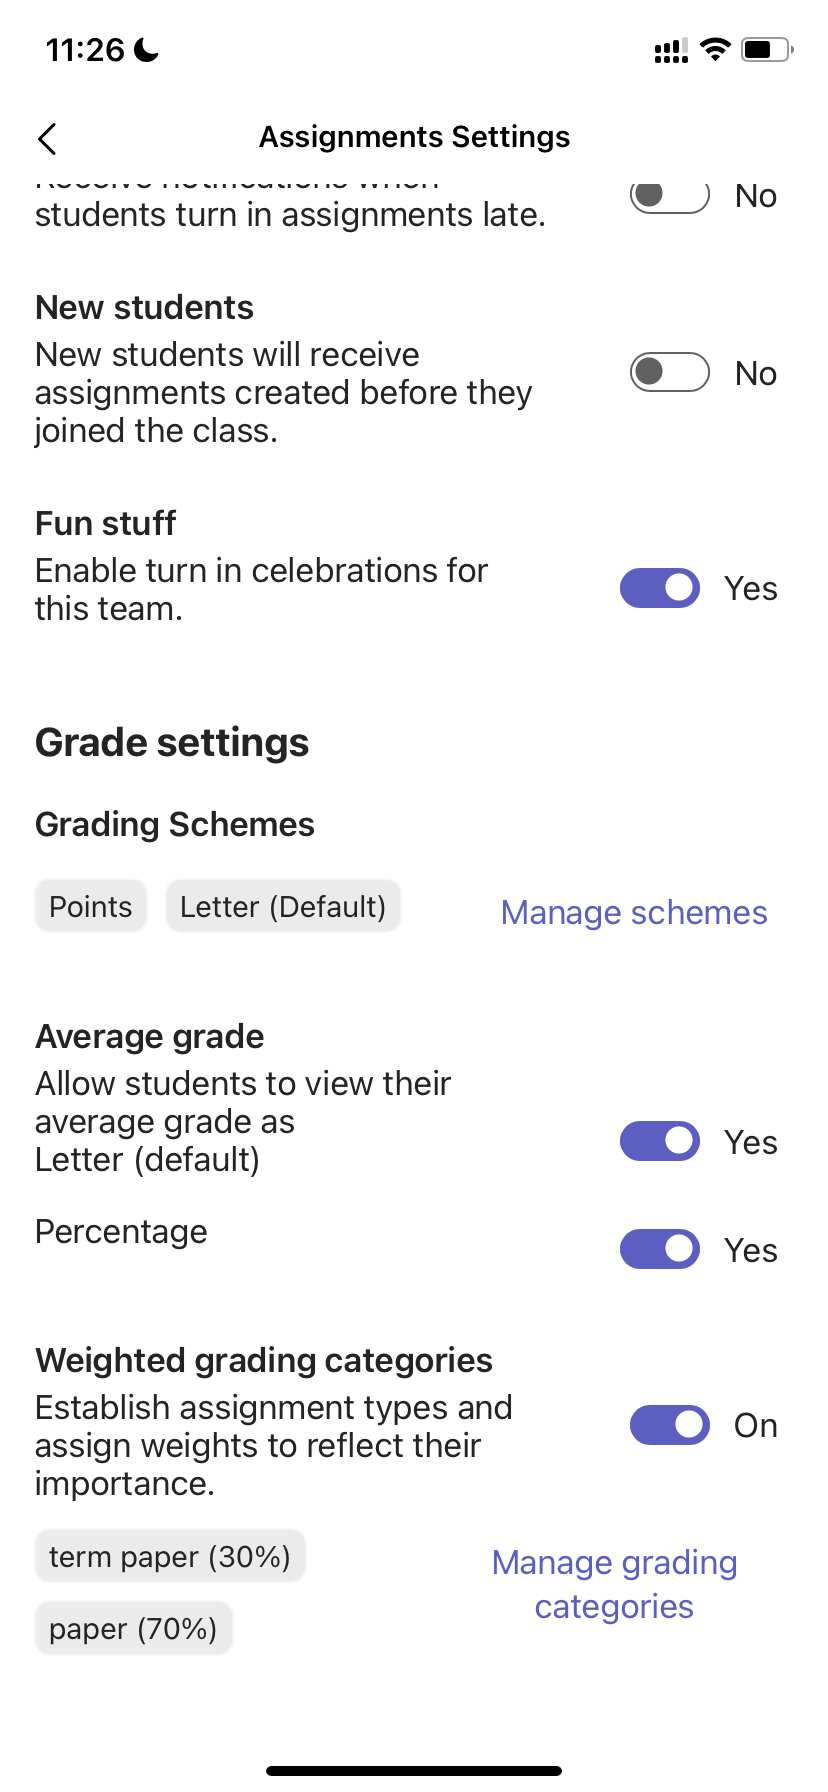Tap the Wi-Fi status icon
Viewport: 828px width, 1792px height.
coord(715,49)
